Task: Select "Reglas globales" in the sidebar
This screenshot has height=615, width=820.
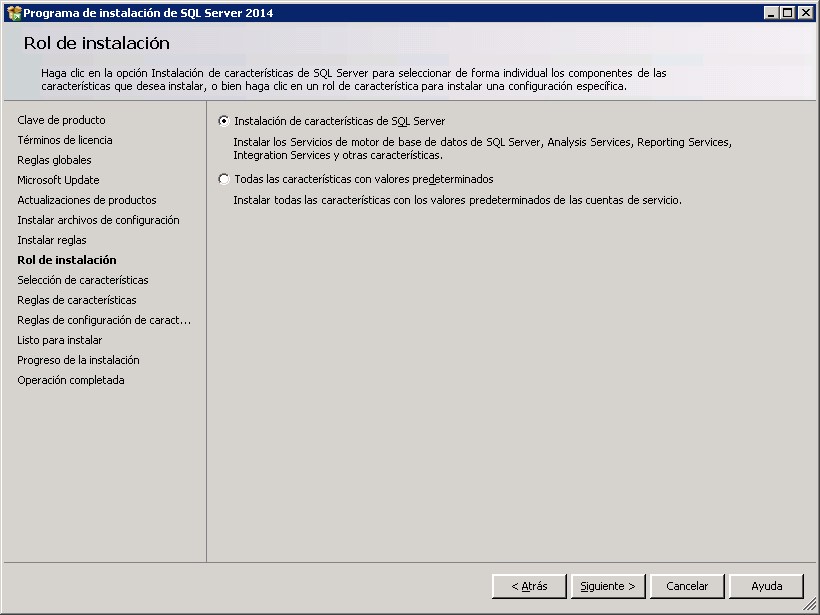Action: (54, 160)
